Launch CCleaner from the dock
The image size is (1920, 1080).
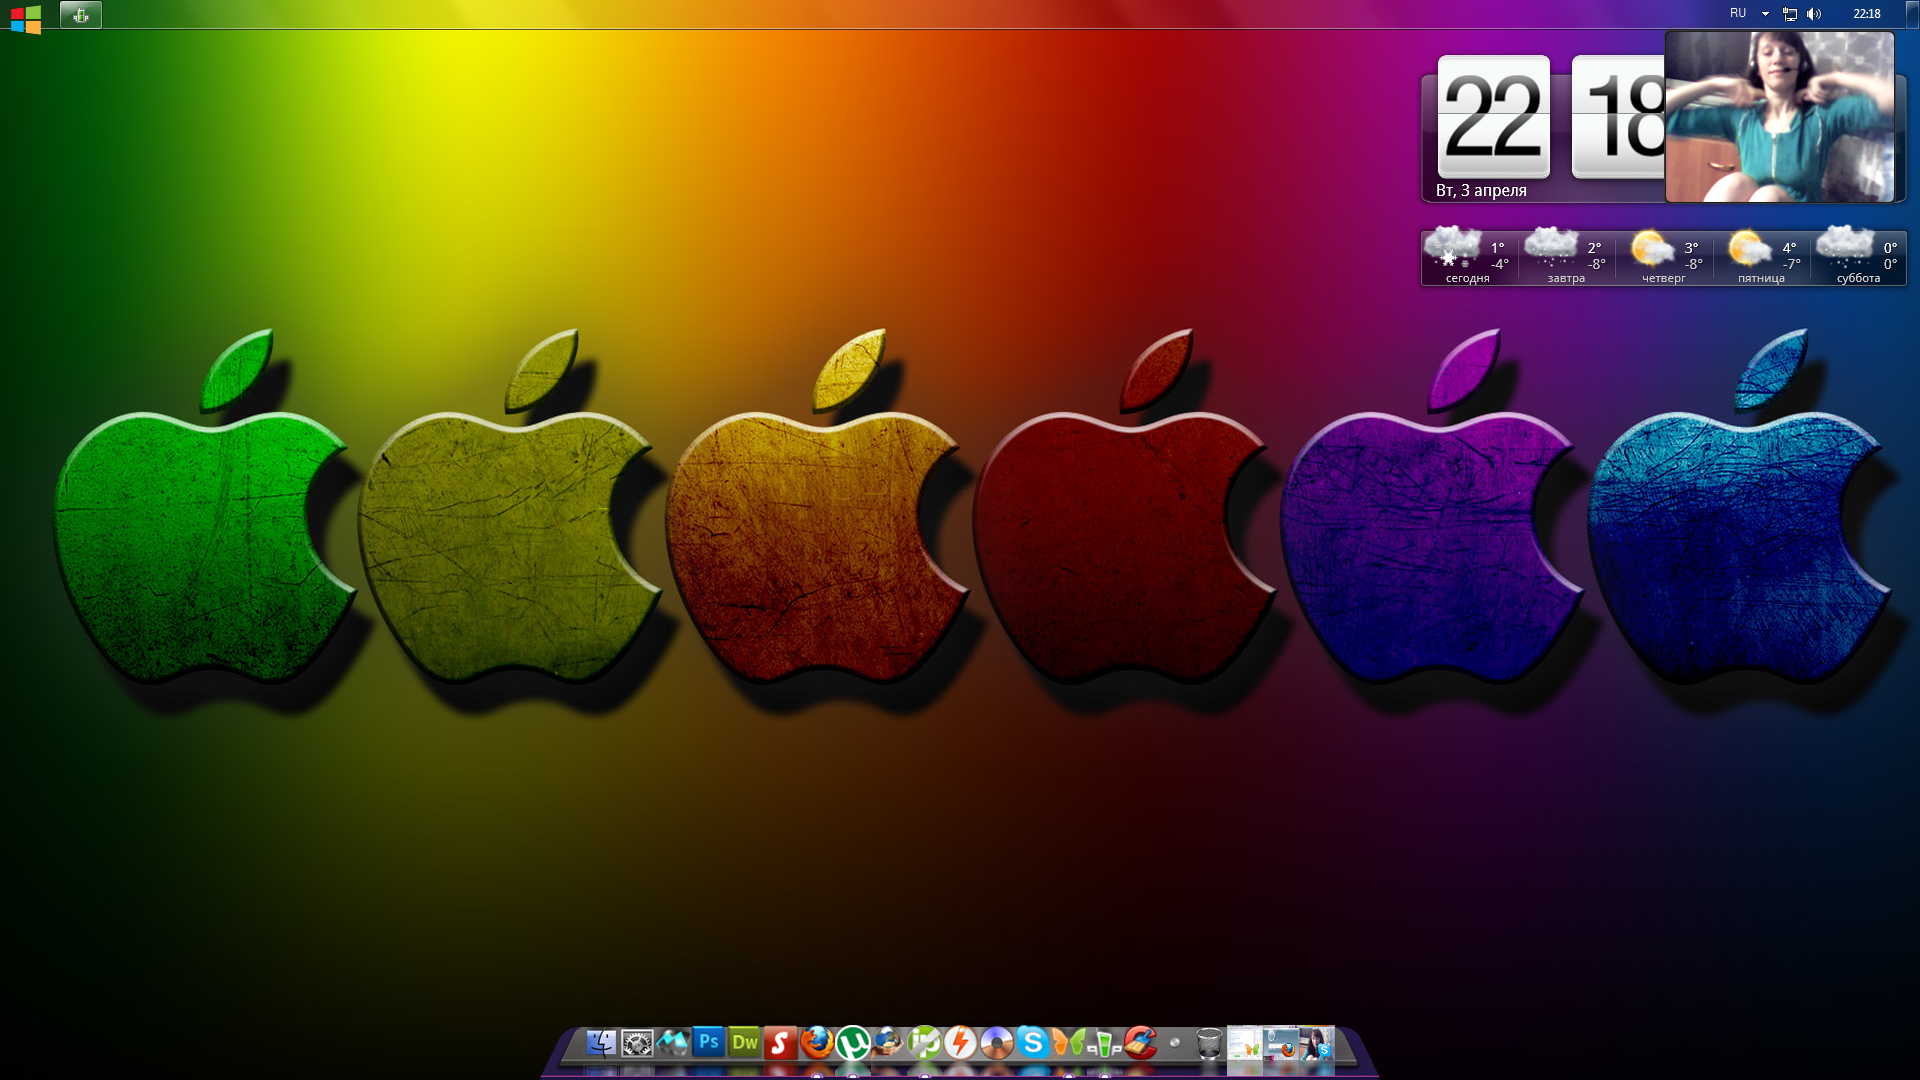tap(1140, 1043)
